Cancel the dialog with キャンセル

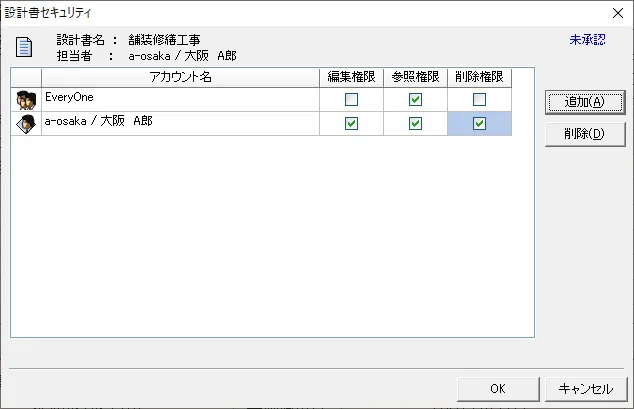586,389
